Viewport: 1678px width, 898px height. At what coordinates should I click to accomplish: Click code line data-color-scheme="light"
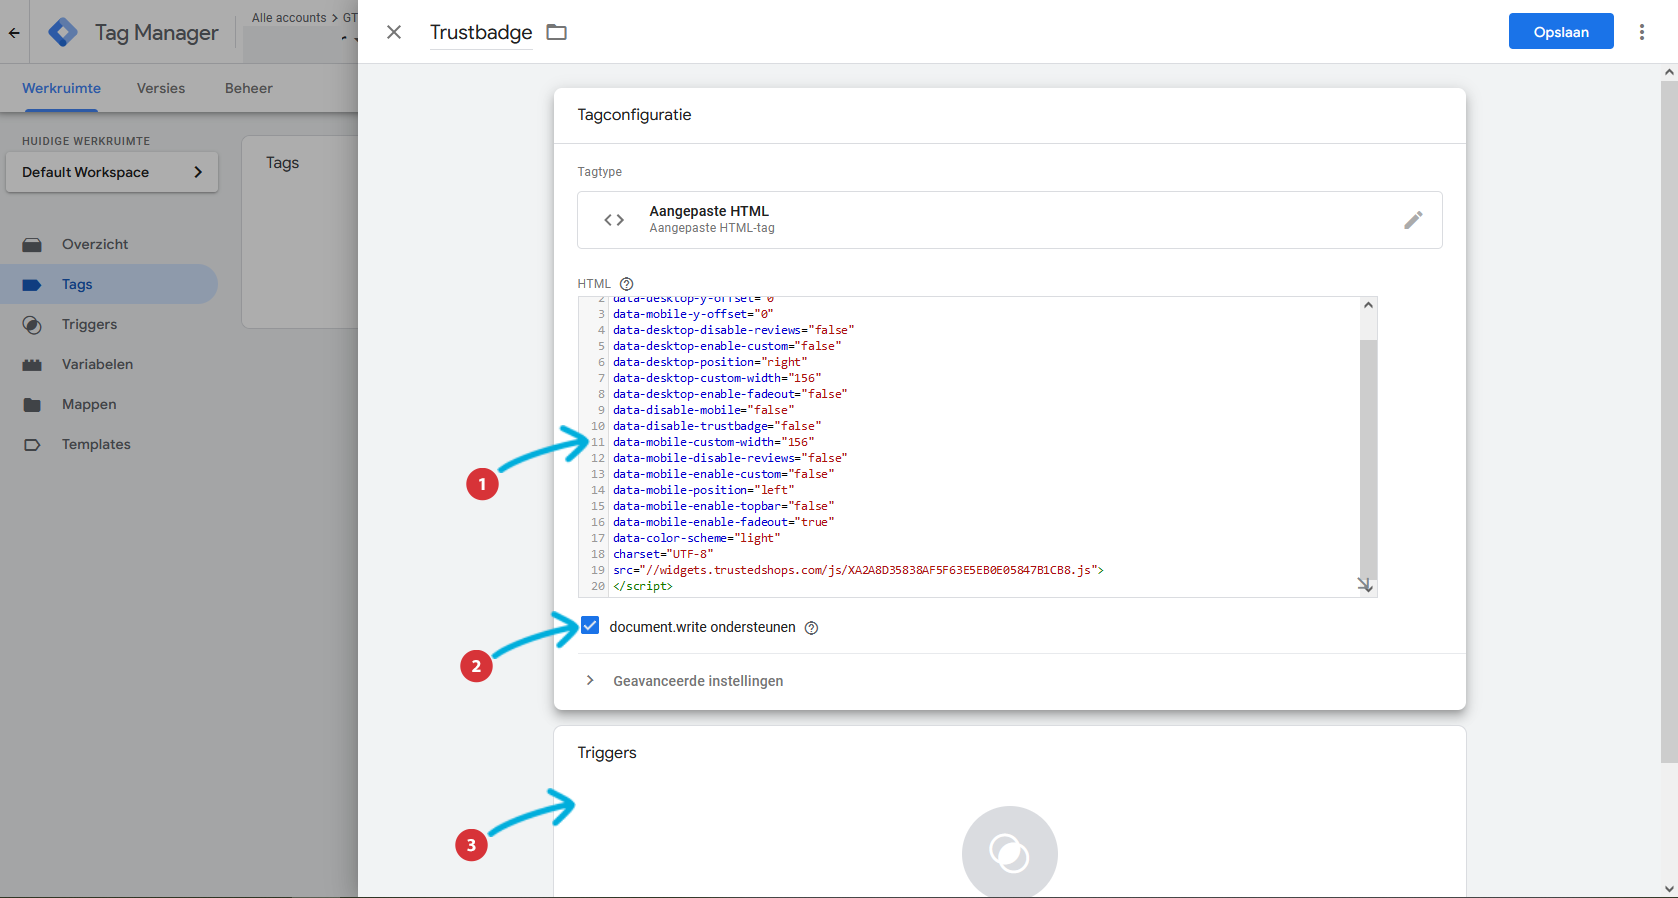[x=697, y=538]
